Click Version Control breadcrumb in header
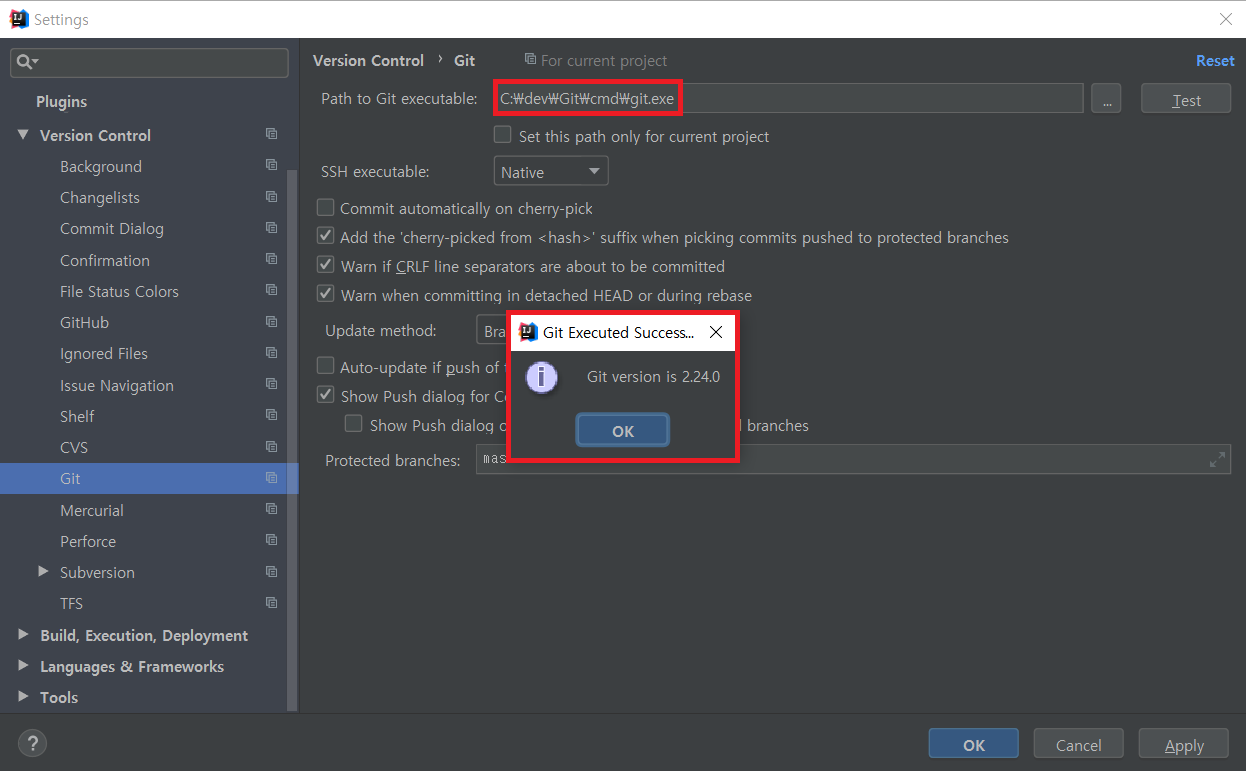The width and height of the screenshot is (1246, 771). click(368, 61)
